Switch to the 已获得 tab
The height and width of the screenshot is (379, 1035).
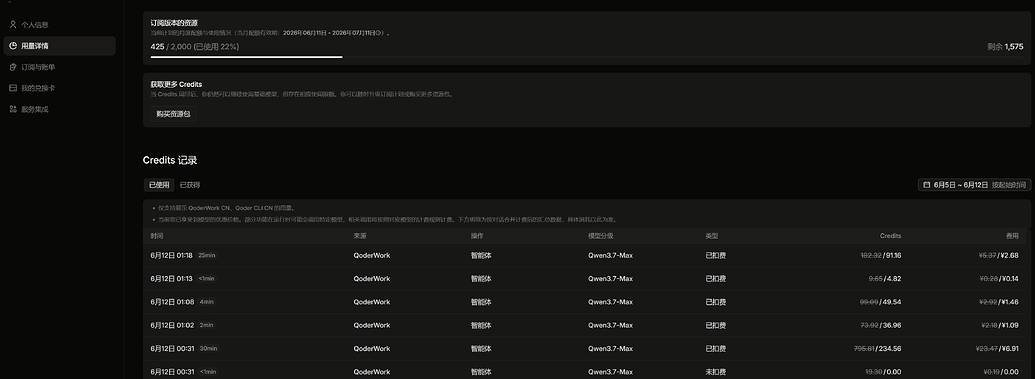(190, 185)
